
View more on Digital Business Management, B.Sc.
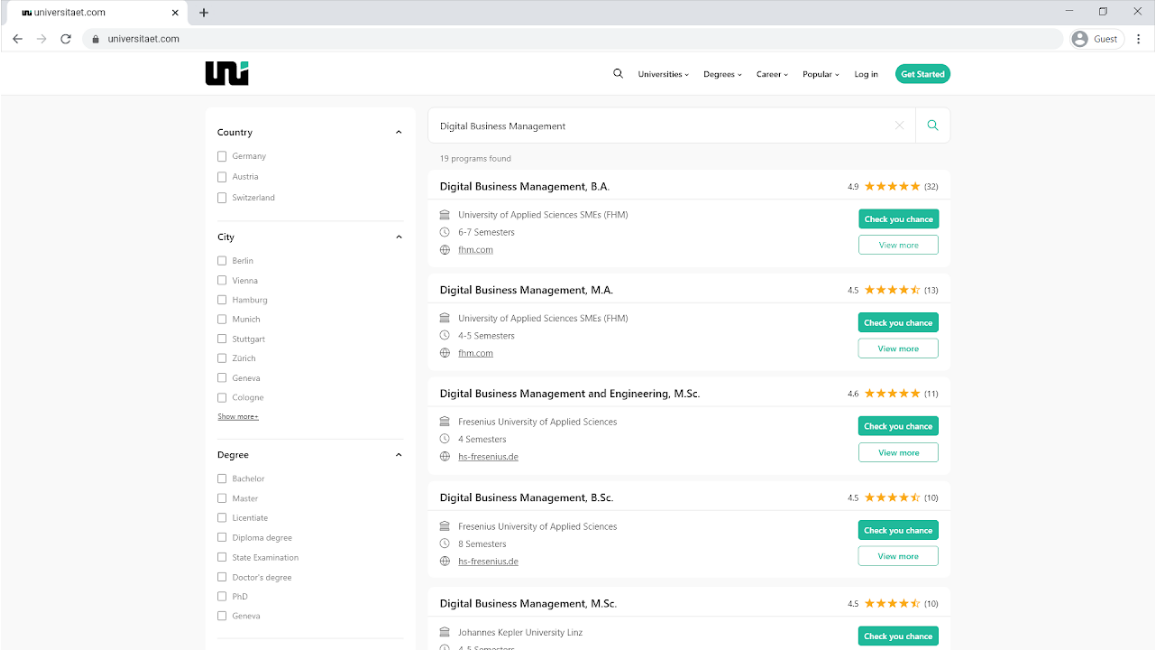coord(898,556)
